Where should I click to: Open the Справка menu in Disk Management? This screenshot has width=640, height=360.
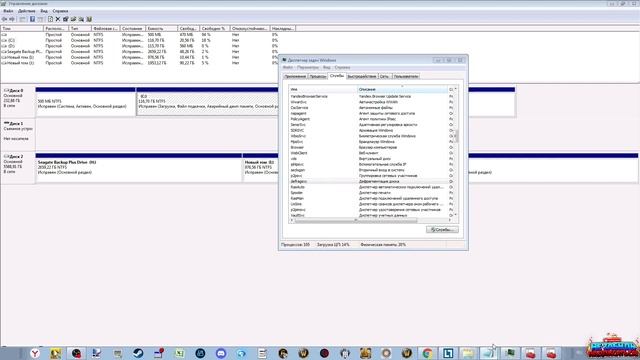click(x=60, y=11)
